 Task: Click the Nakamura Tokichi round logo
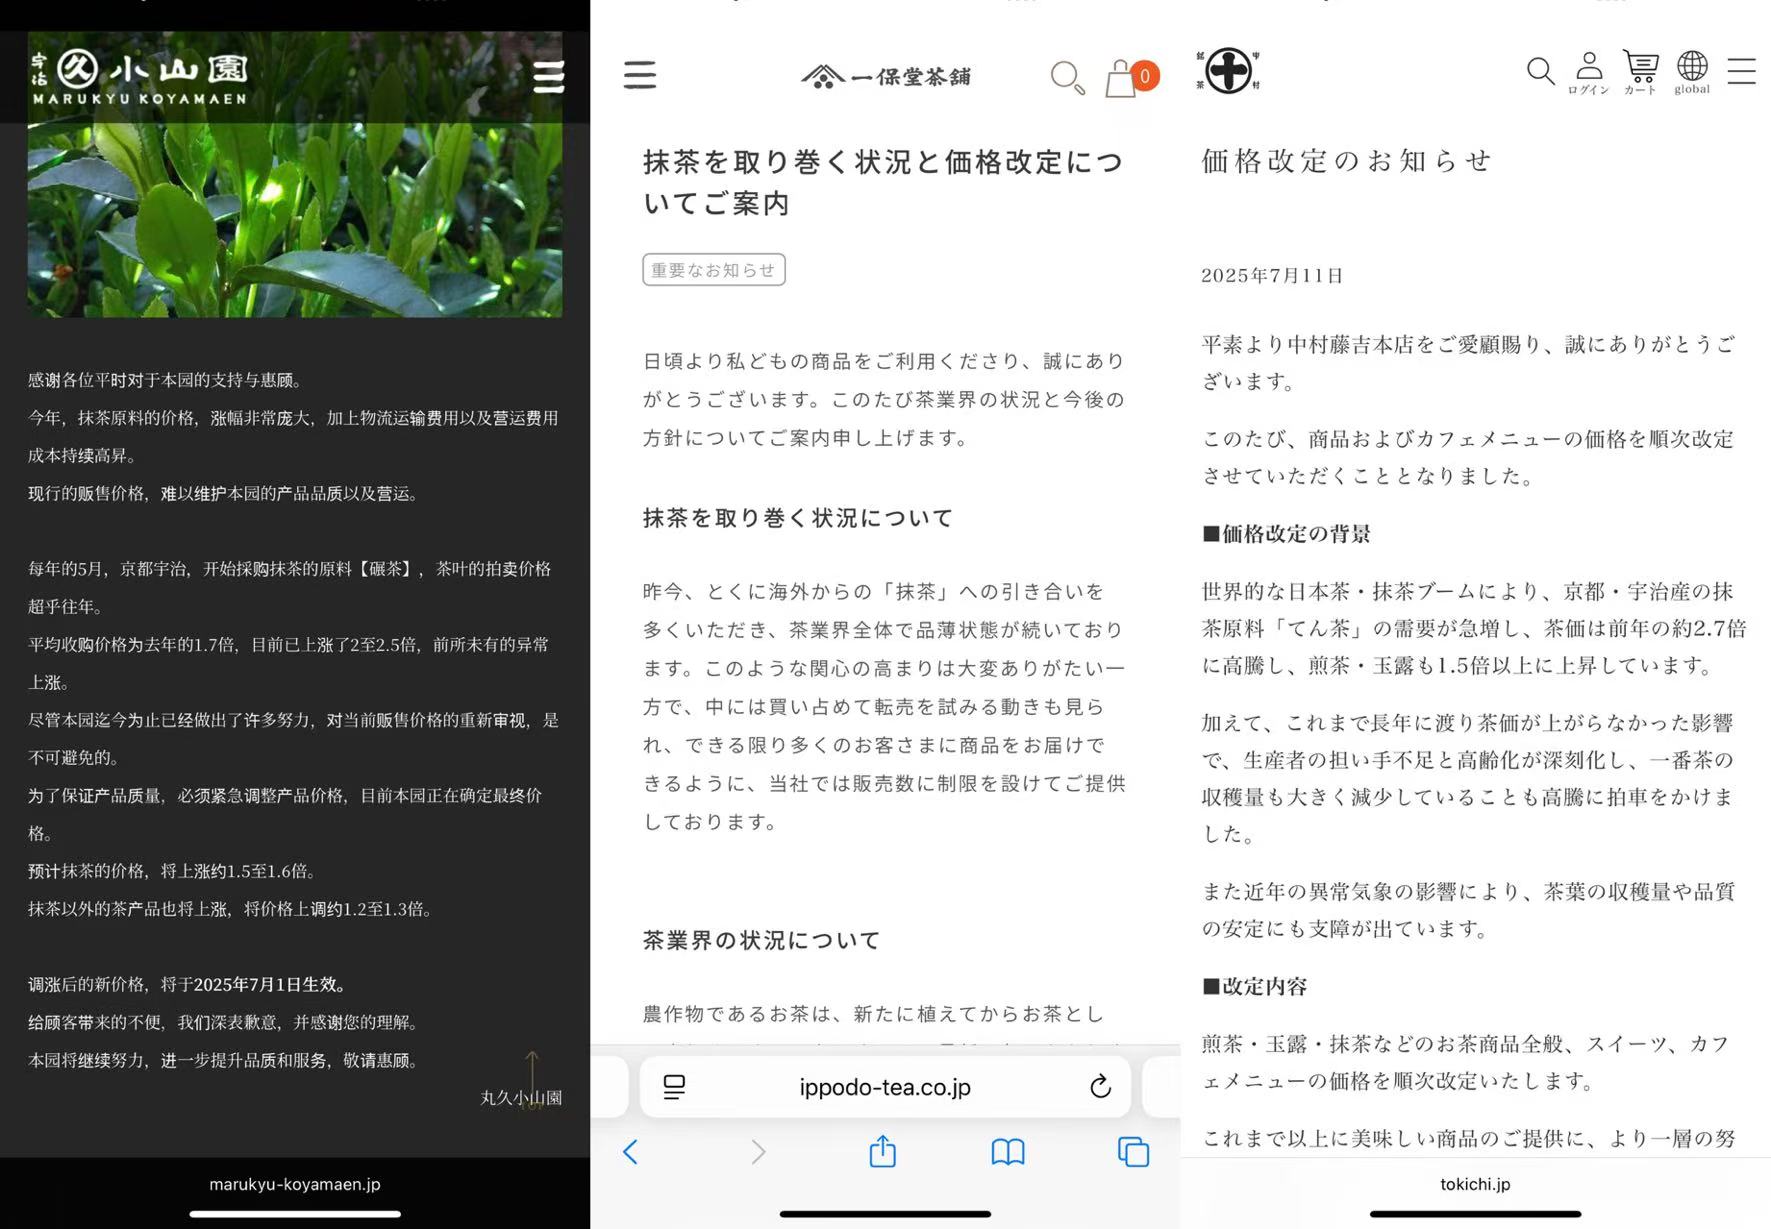[x=1228, y=71]
